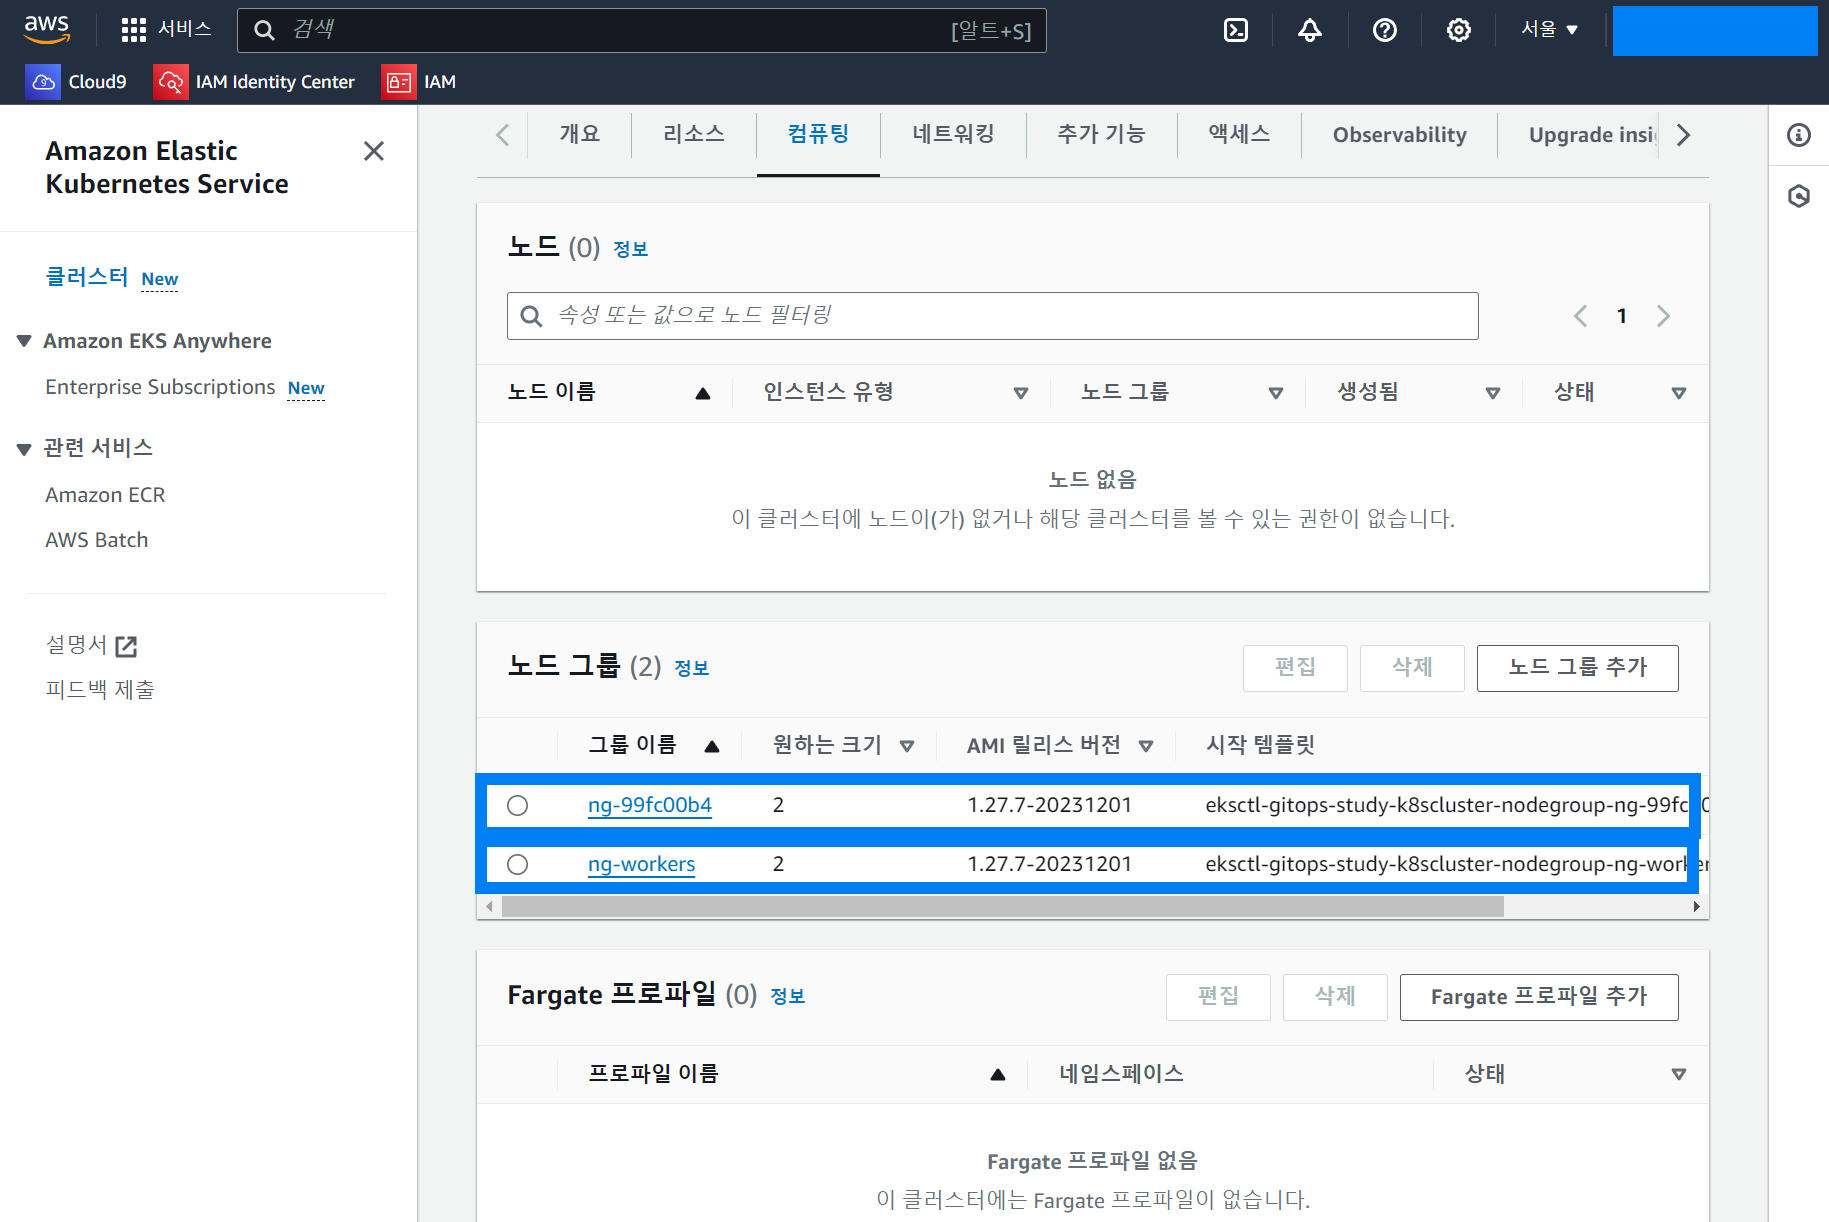Open 클러스터 in the side navigation
Viewport: 1829px width, 1222px height.
tap(87, 277)
